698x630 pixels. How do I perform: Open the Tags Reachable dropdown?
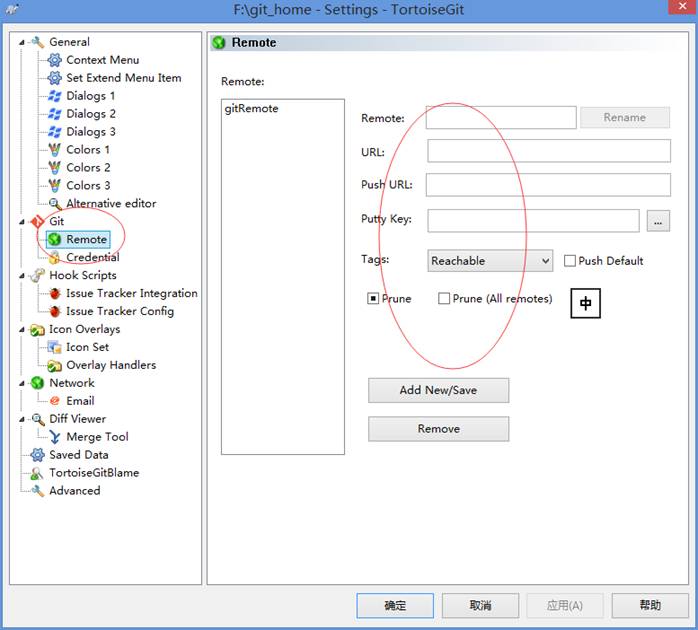click(490, 260)
